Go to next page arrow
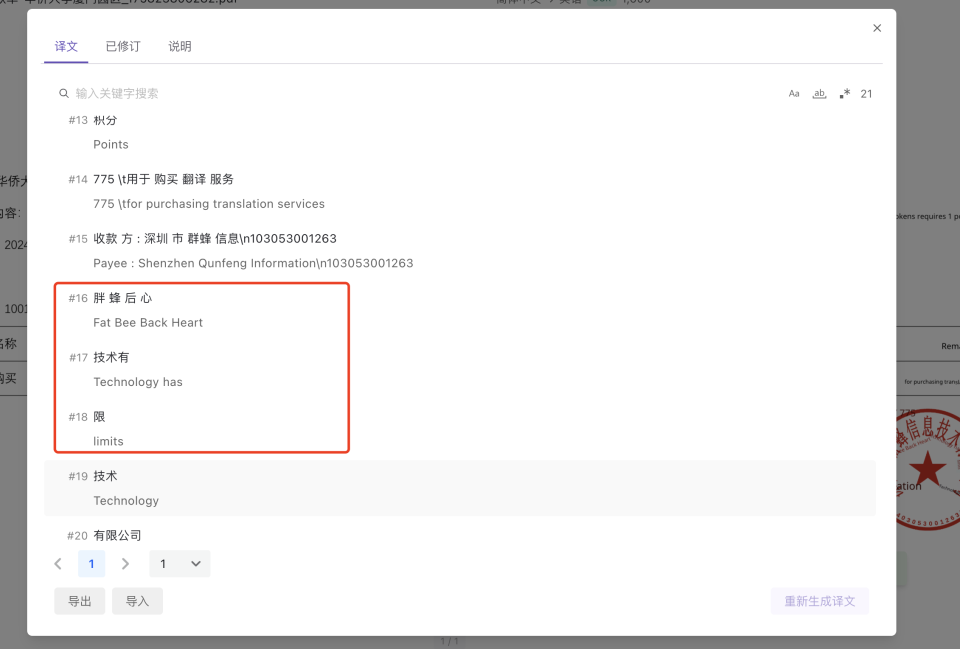 pyautogui.click(x=125, y=564)
